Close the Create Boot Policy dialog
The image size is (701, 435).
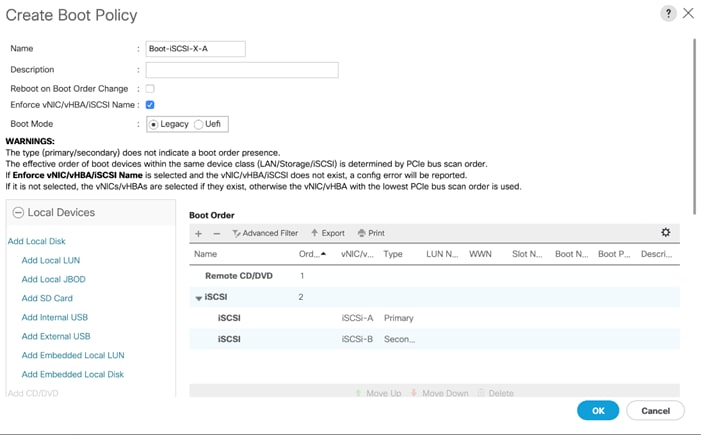click(x=688, y=13)
